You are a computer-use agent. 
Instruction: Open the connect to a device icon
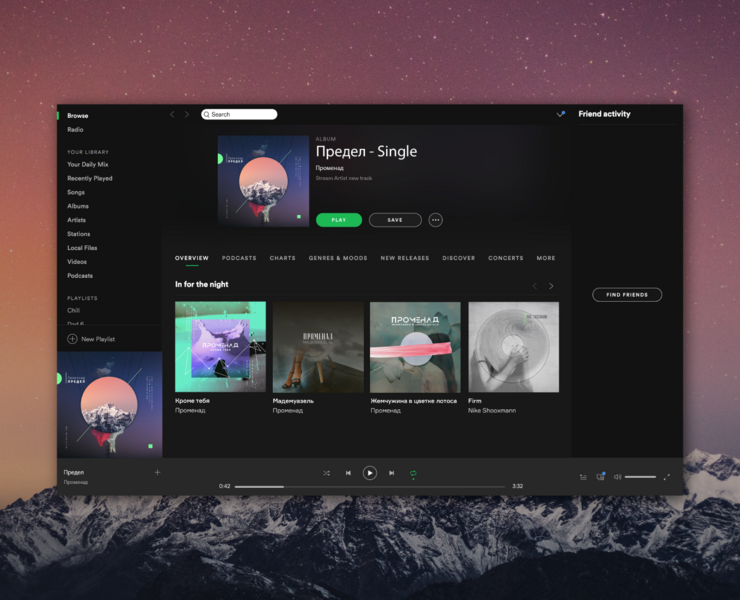(600, 476)
